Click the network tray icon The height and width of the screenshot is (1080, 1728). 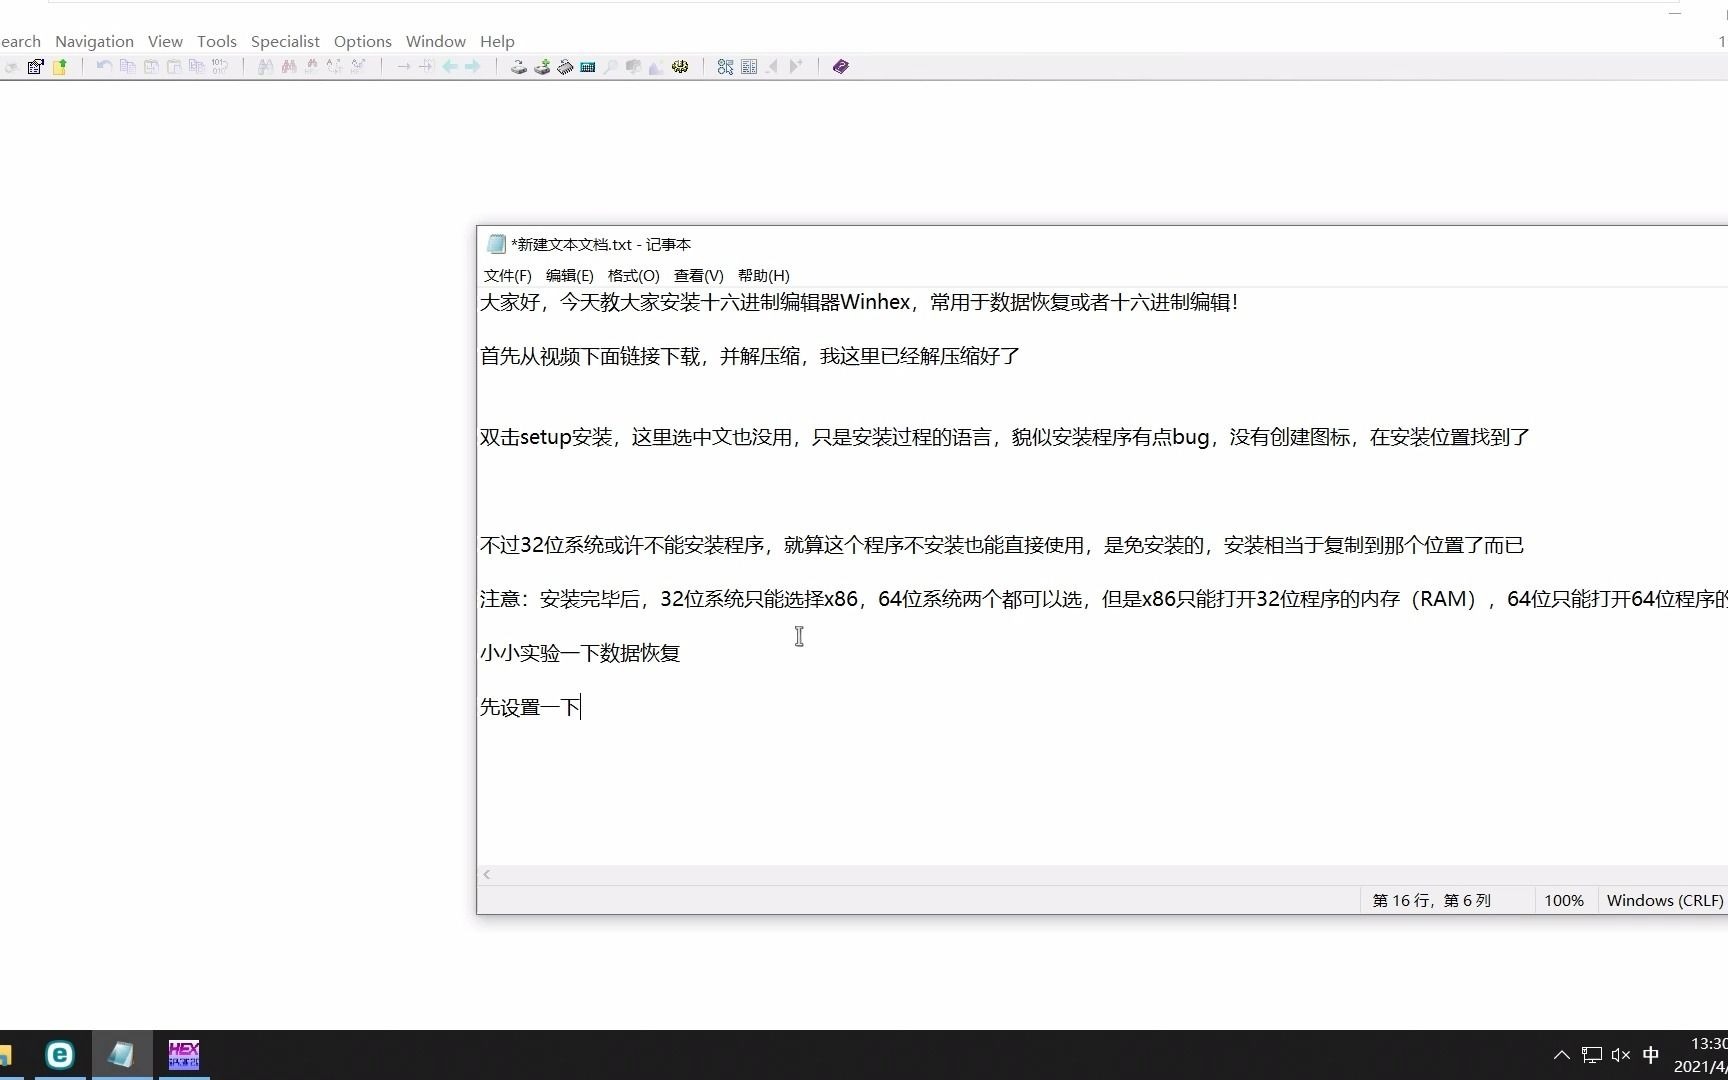tap(1592, 1055)
